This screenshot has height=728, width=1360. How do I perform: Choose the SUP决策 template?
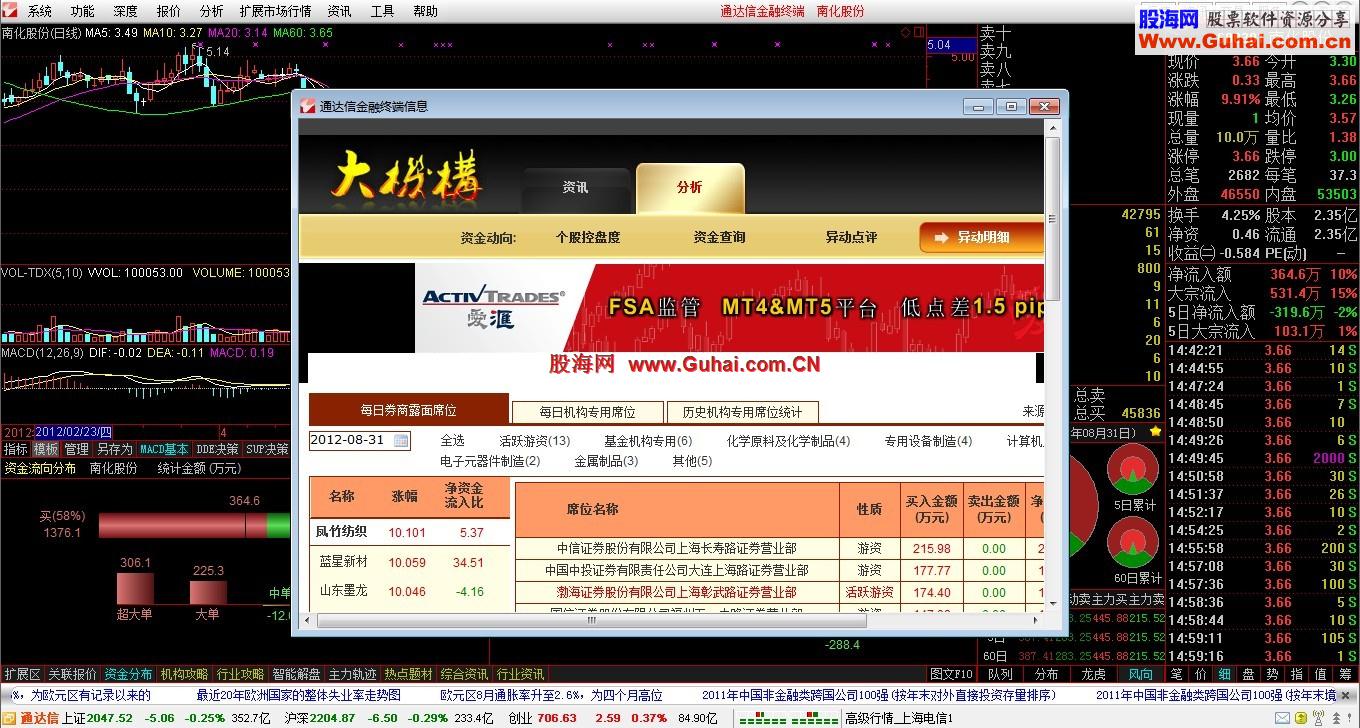268,450
